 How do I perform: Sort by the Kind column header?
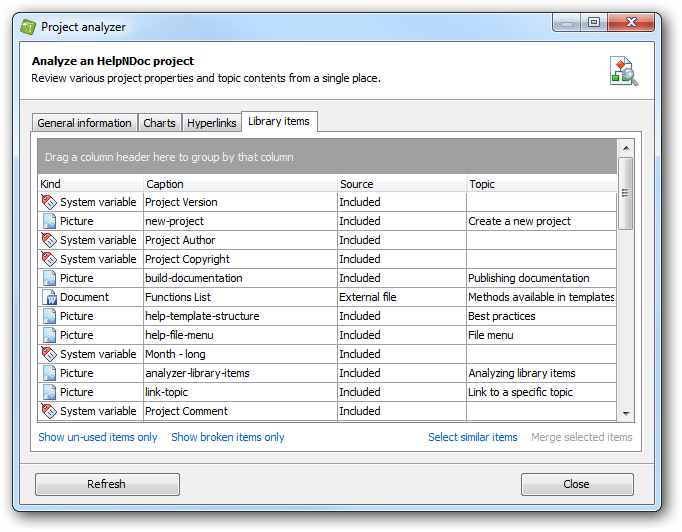(x=90, y=184)
